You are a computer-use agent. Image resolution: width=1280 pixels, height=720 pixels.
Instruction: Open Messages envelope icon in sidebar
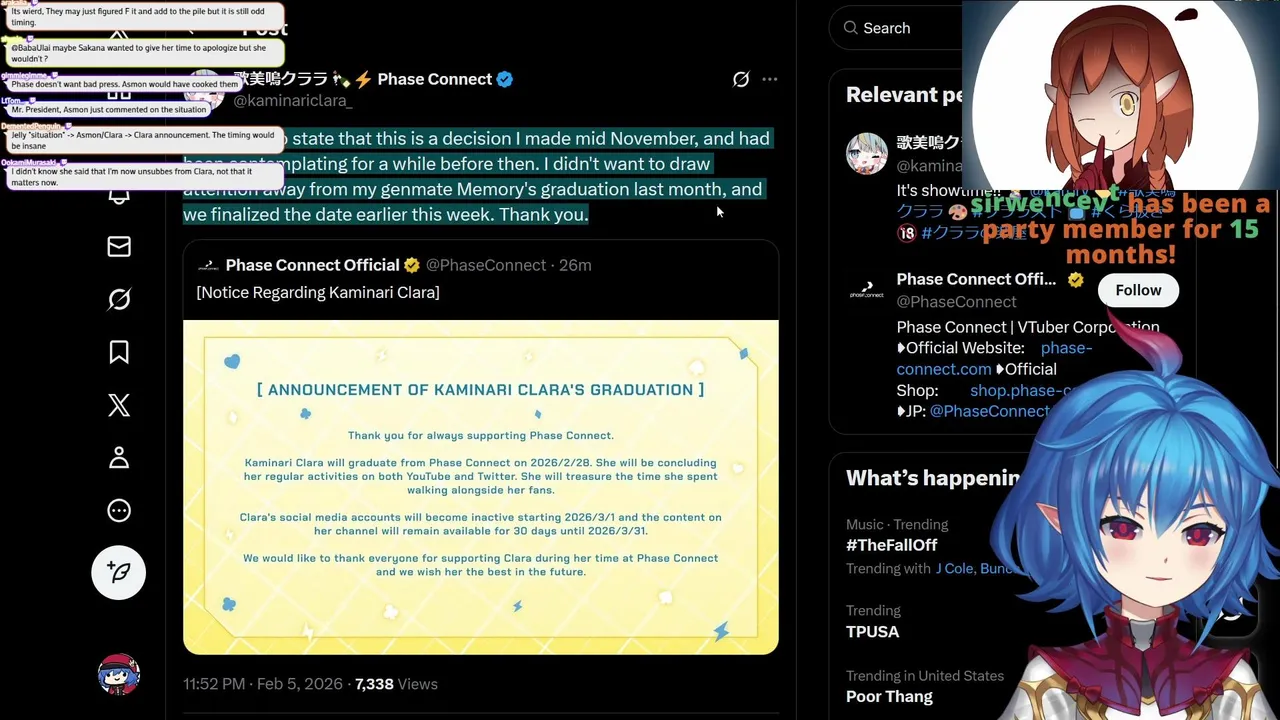click(119, 246)
